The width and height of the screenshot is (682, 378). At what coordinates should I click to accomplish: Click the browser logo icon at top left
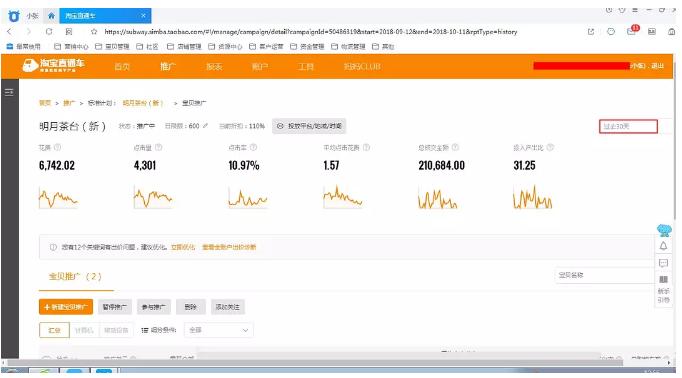coord(13,16)
